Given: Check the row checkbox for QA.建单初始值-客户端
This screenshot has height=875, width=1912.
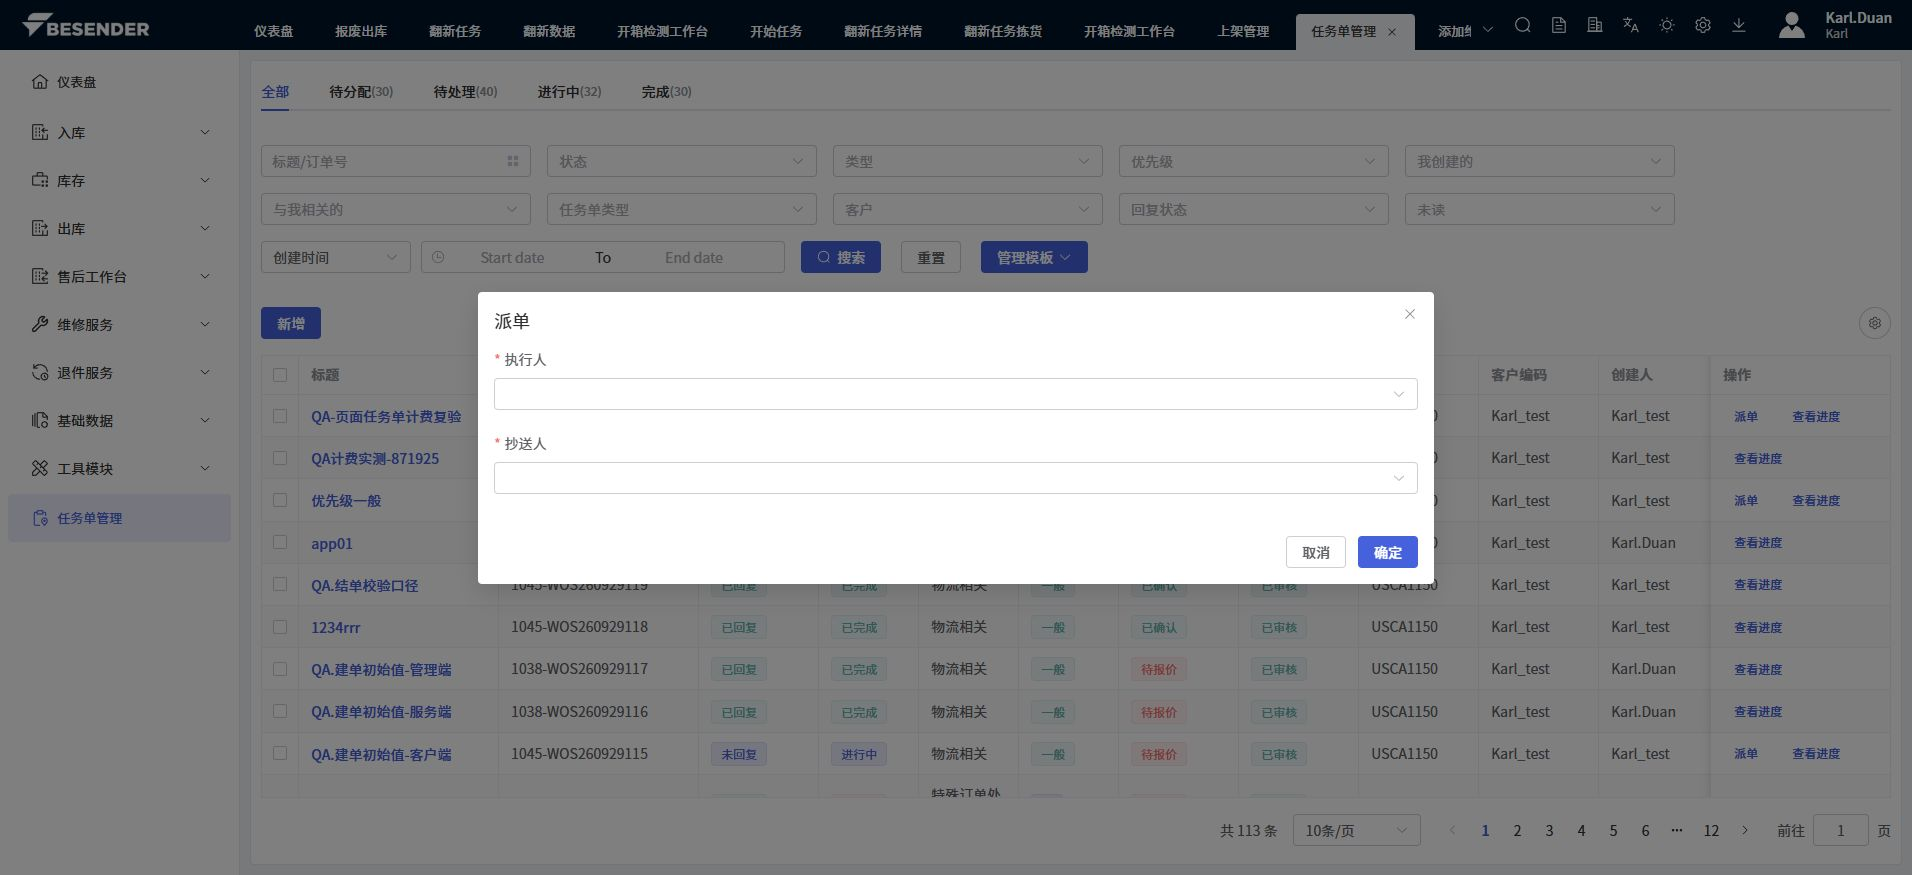Looking at the screenshot, I should coord(280,754).
